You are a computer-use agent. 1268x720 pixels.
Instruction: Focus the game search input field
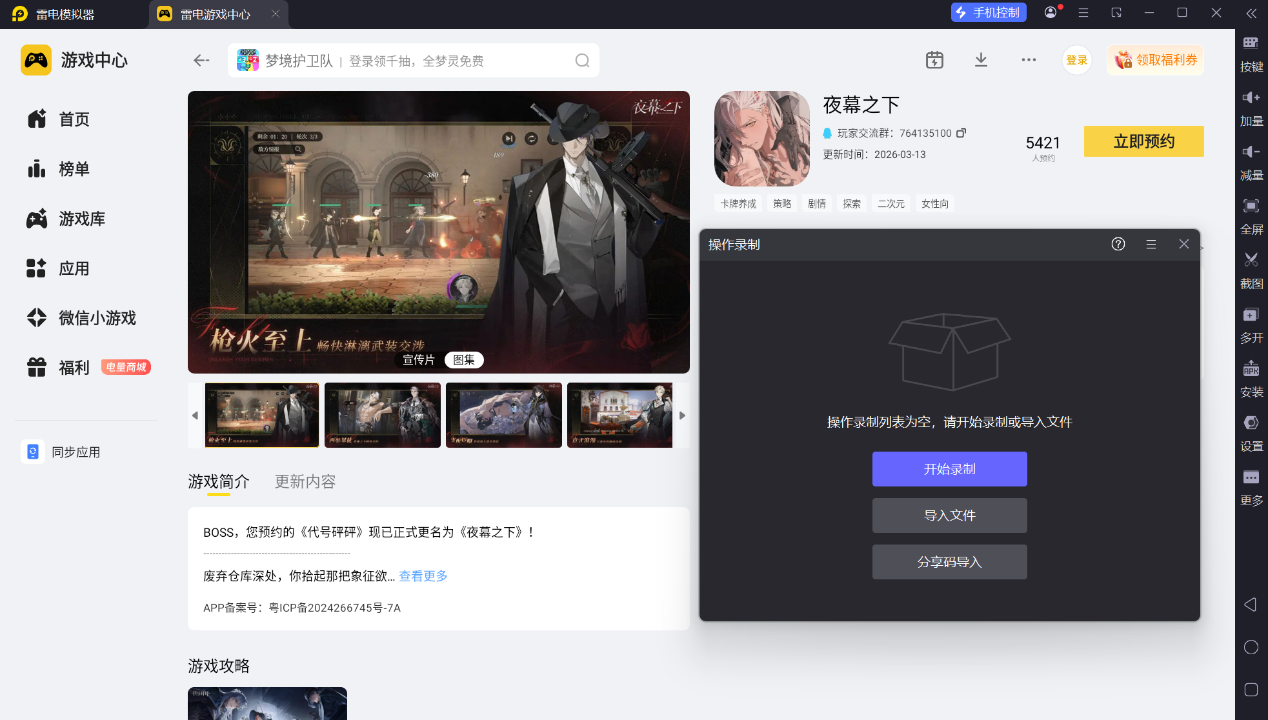coord(413,60)
